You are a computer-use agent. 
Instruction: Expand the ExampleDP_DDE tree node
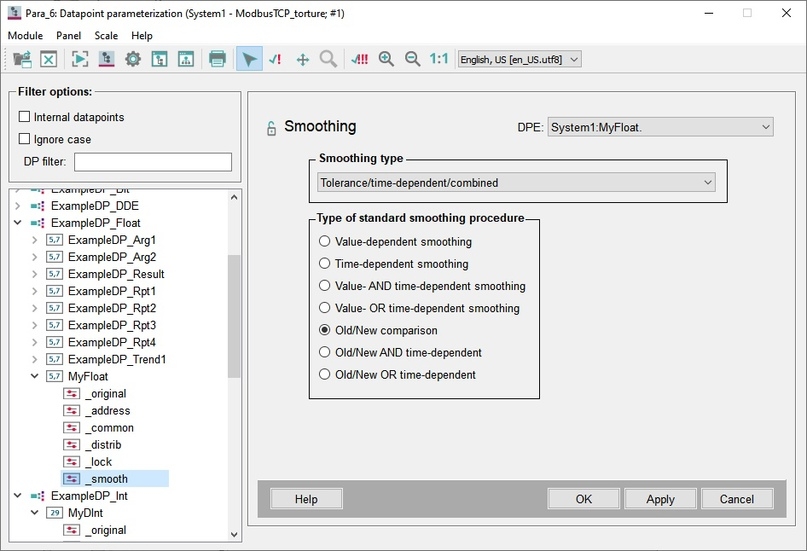[18, 206]
